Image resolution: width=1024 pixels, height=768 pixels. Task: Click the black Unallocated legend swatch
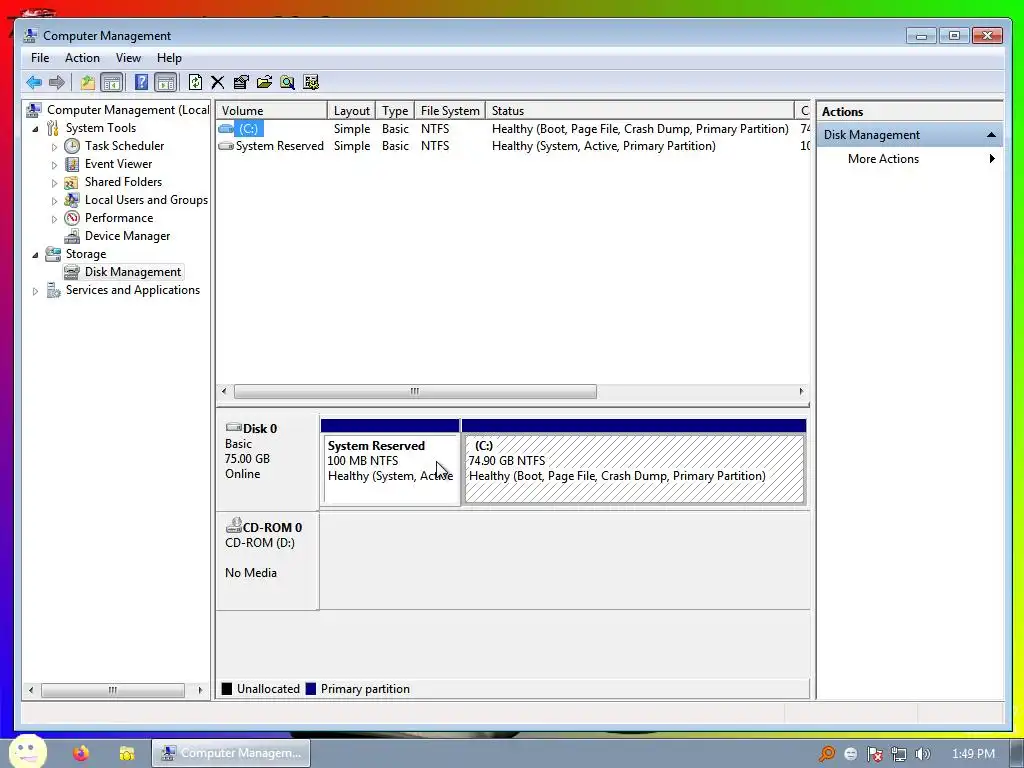point(227,689)
